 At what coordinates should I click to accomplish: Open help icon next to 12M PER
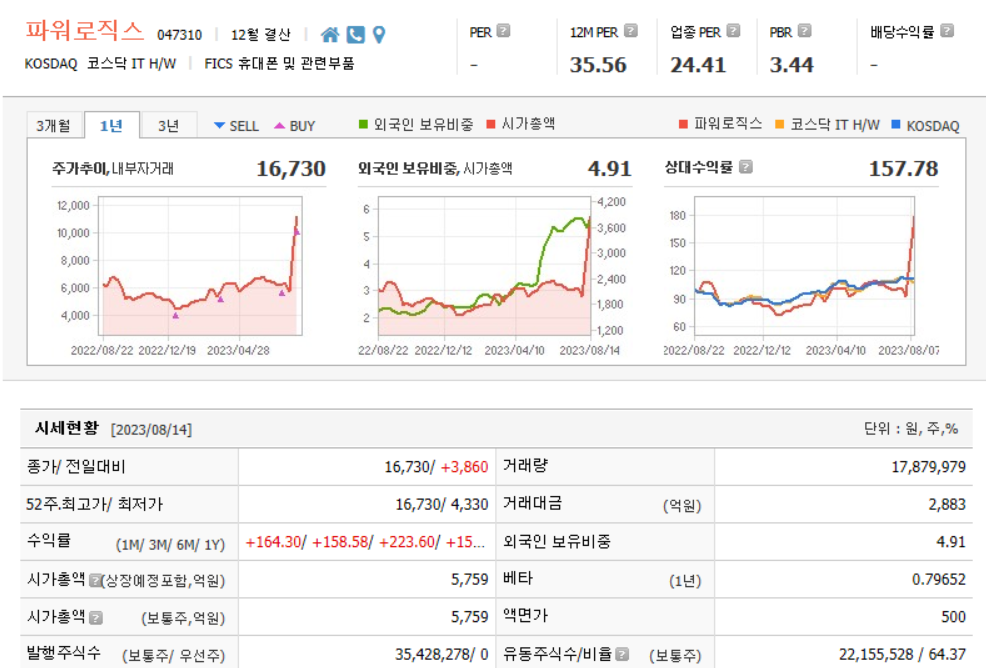(631, 31)
